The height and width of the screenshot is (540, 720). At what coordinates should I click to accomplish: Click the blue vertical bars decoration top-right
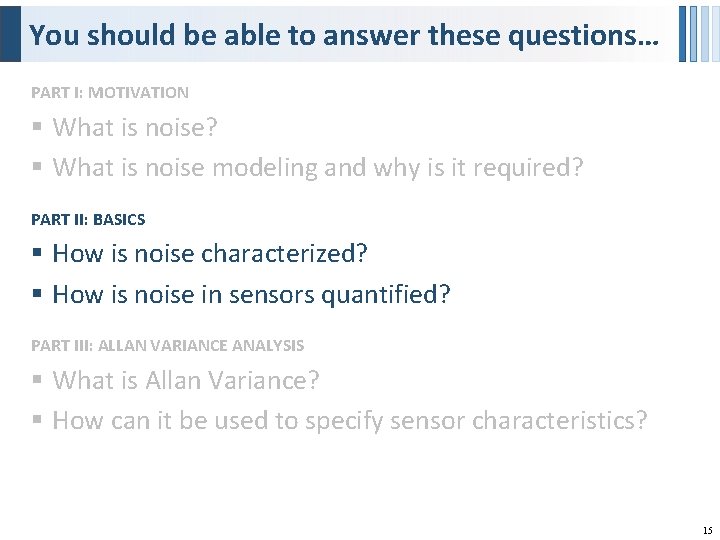[696, 34]
